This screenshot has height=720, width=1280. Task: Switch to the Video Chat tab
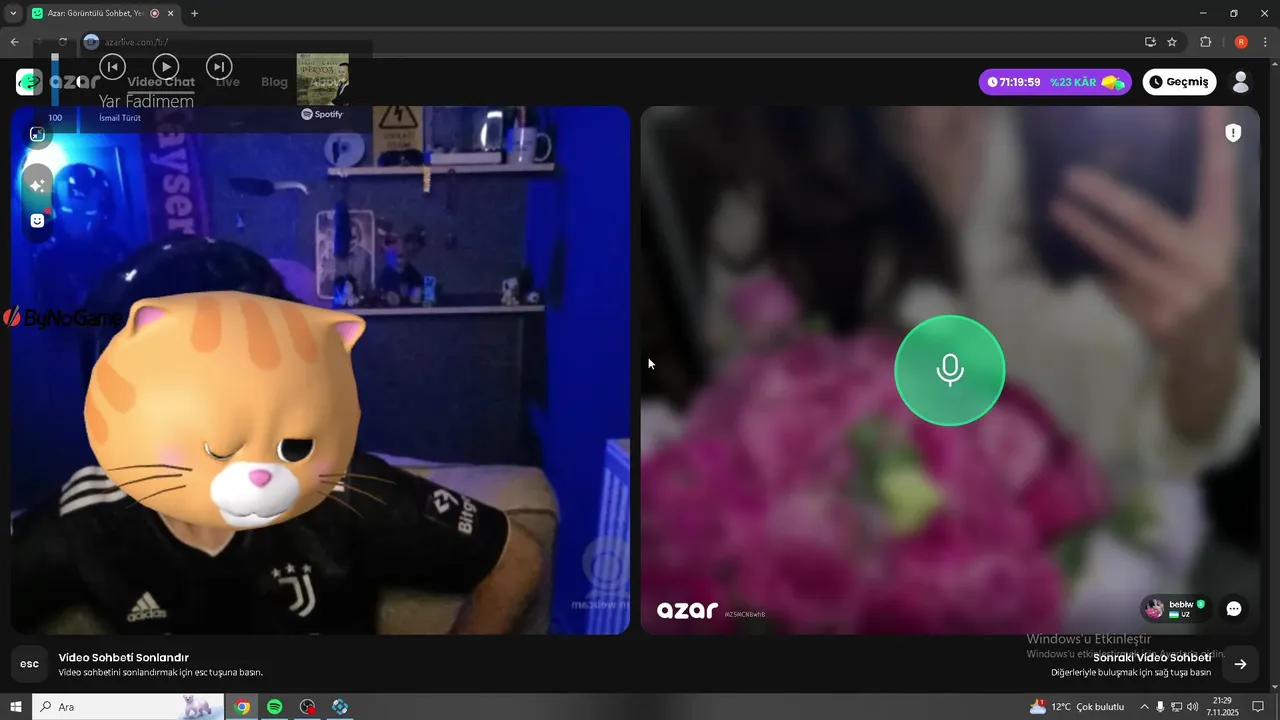(161, 82)
